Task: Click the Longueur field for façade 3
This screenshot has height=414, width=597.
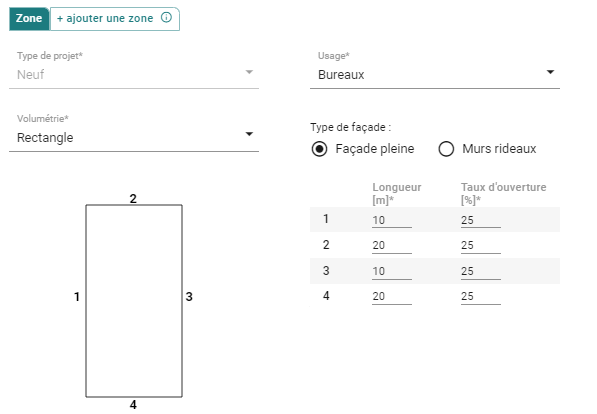Action: [392, 271]
